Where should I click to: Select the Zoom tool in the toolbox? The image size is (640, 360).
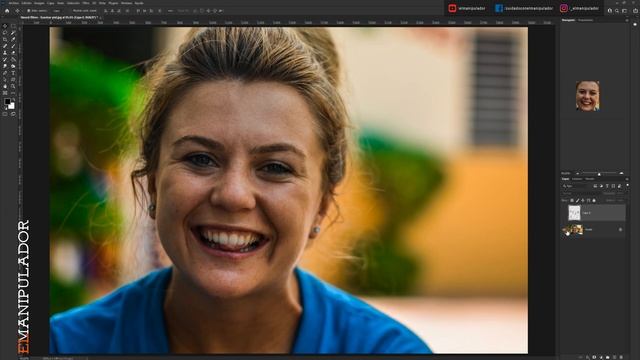pyautogui.click(x=13, y=86)
